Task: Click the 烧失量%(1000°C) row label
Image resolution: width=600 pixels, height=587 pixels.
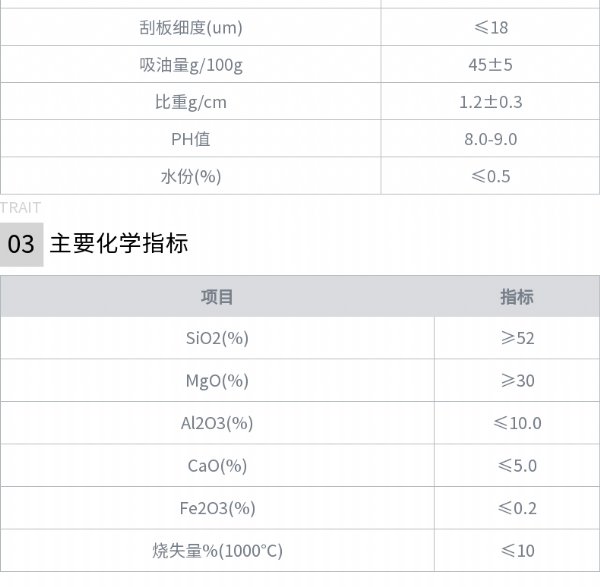Action: [x=217, y=551]
